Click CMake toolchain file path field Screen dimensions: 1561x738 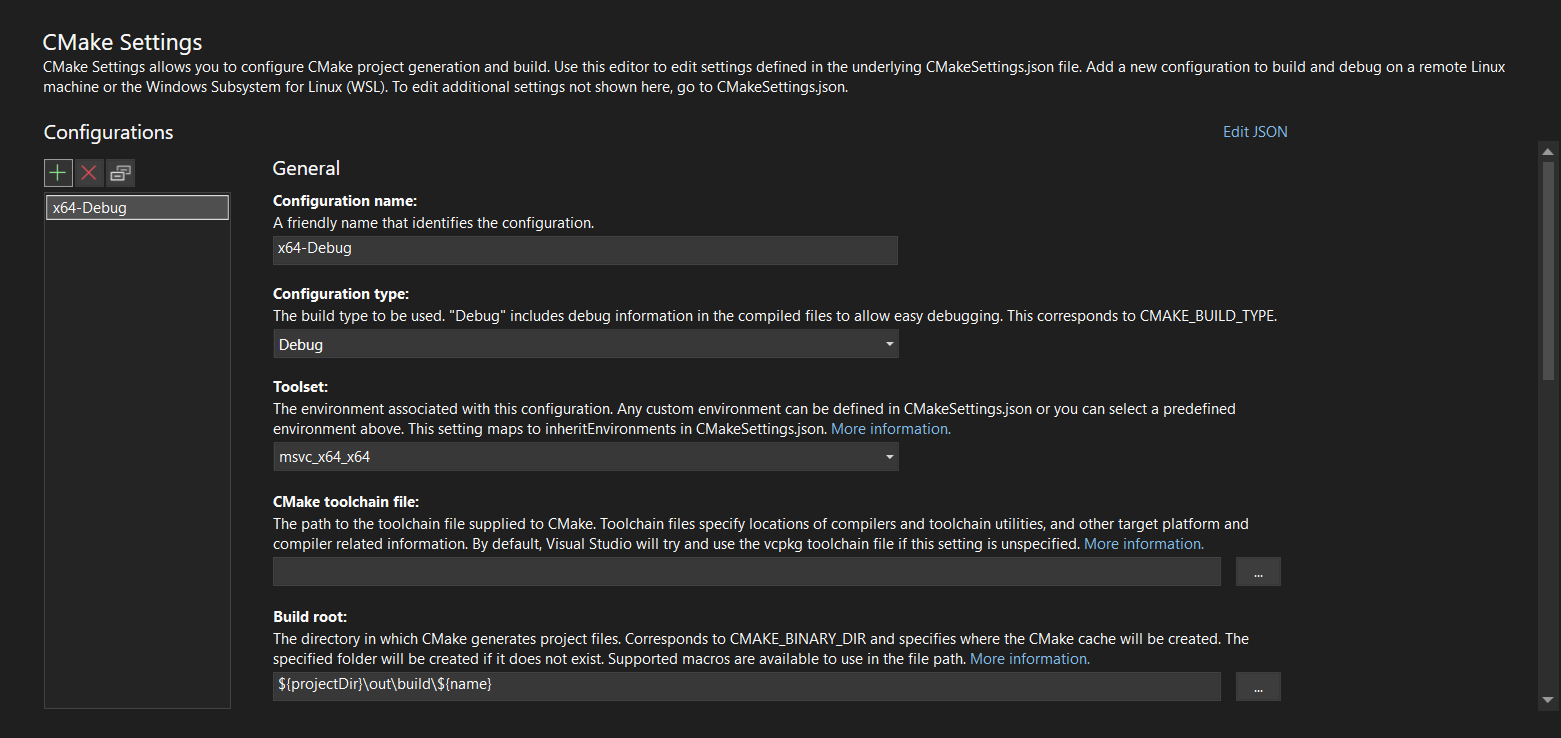pos(747,572)
